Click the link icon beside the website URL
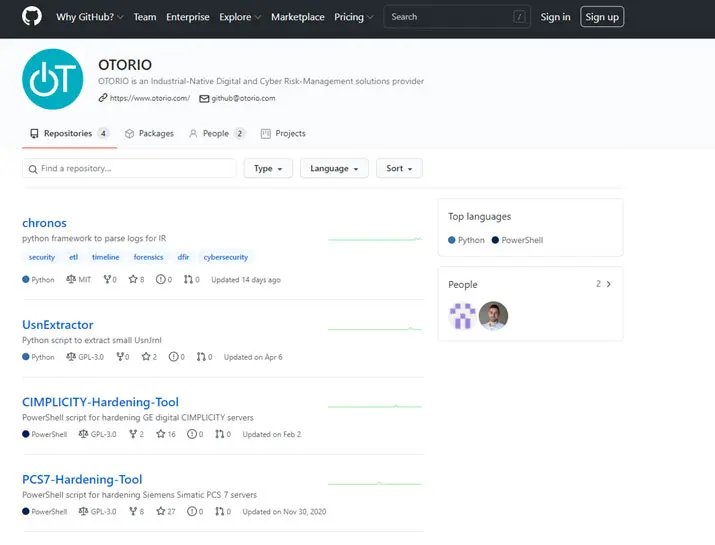Screen dimensions: 715x545 (x=103, y=98)
